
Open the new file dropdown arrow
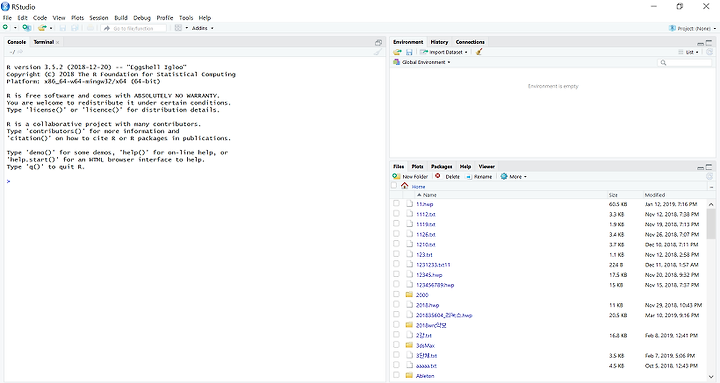point(15,28)
